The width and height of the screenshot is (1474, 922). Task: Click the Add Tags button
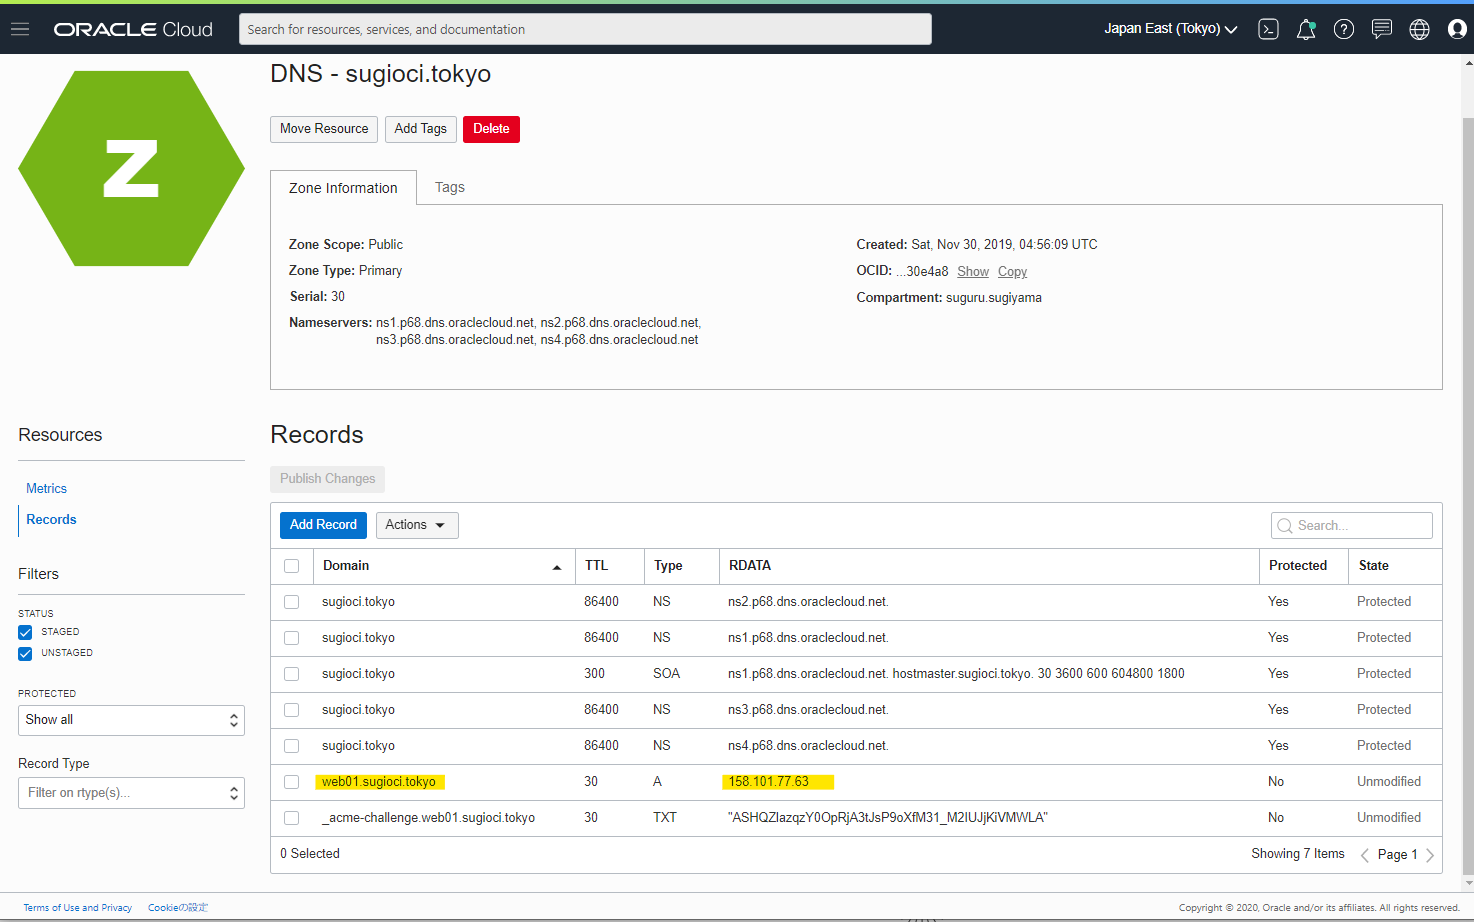tap(421, 129)
